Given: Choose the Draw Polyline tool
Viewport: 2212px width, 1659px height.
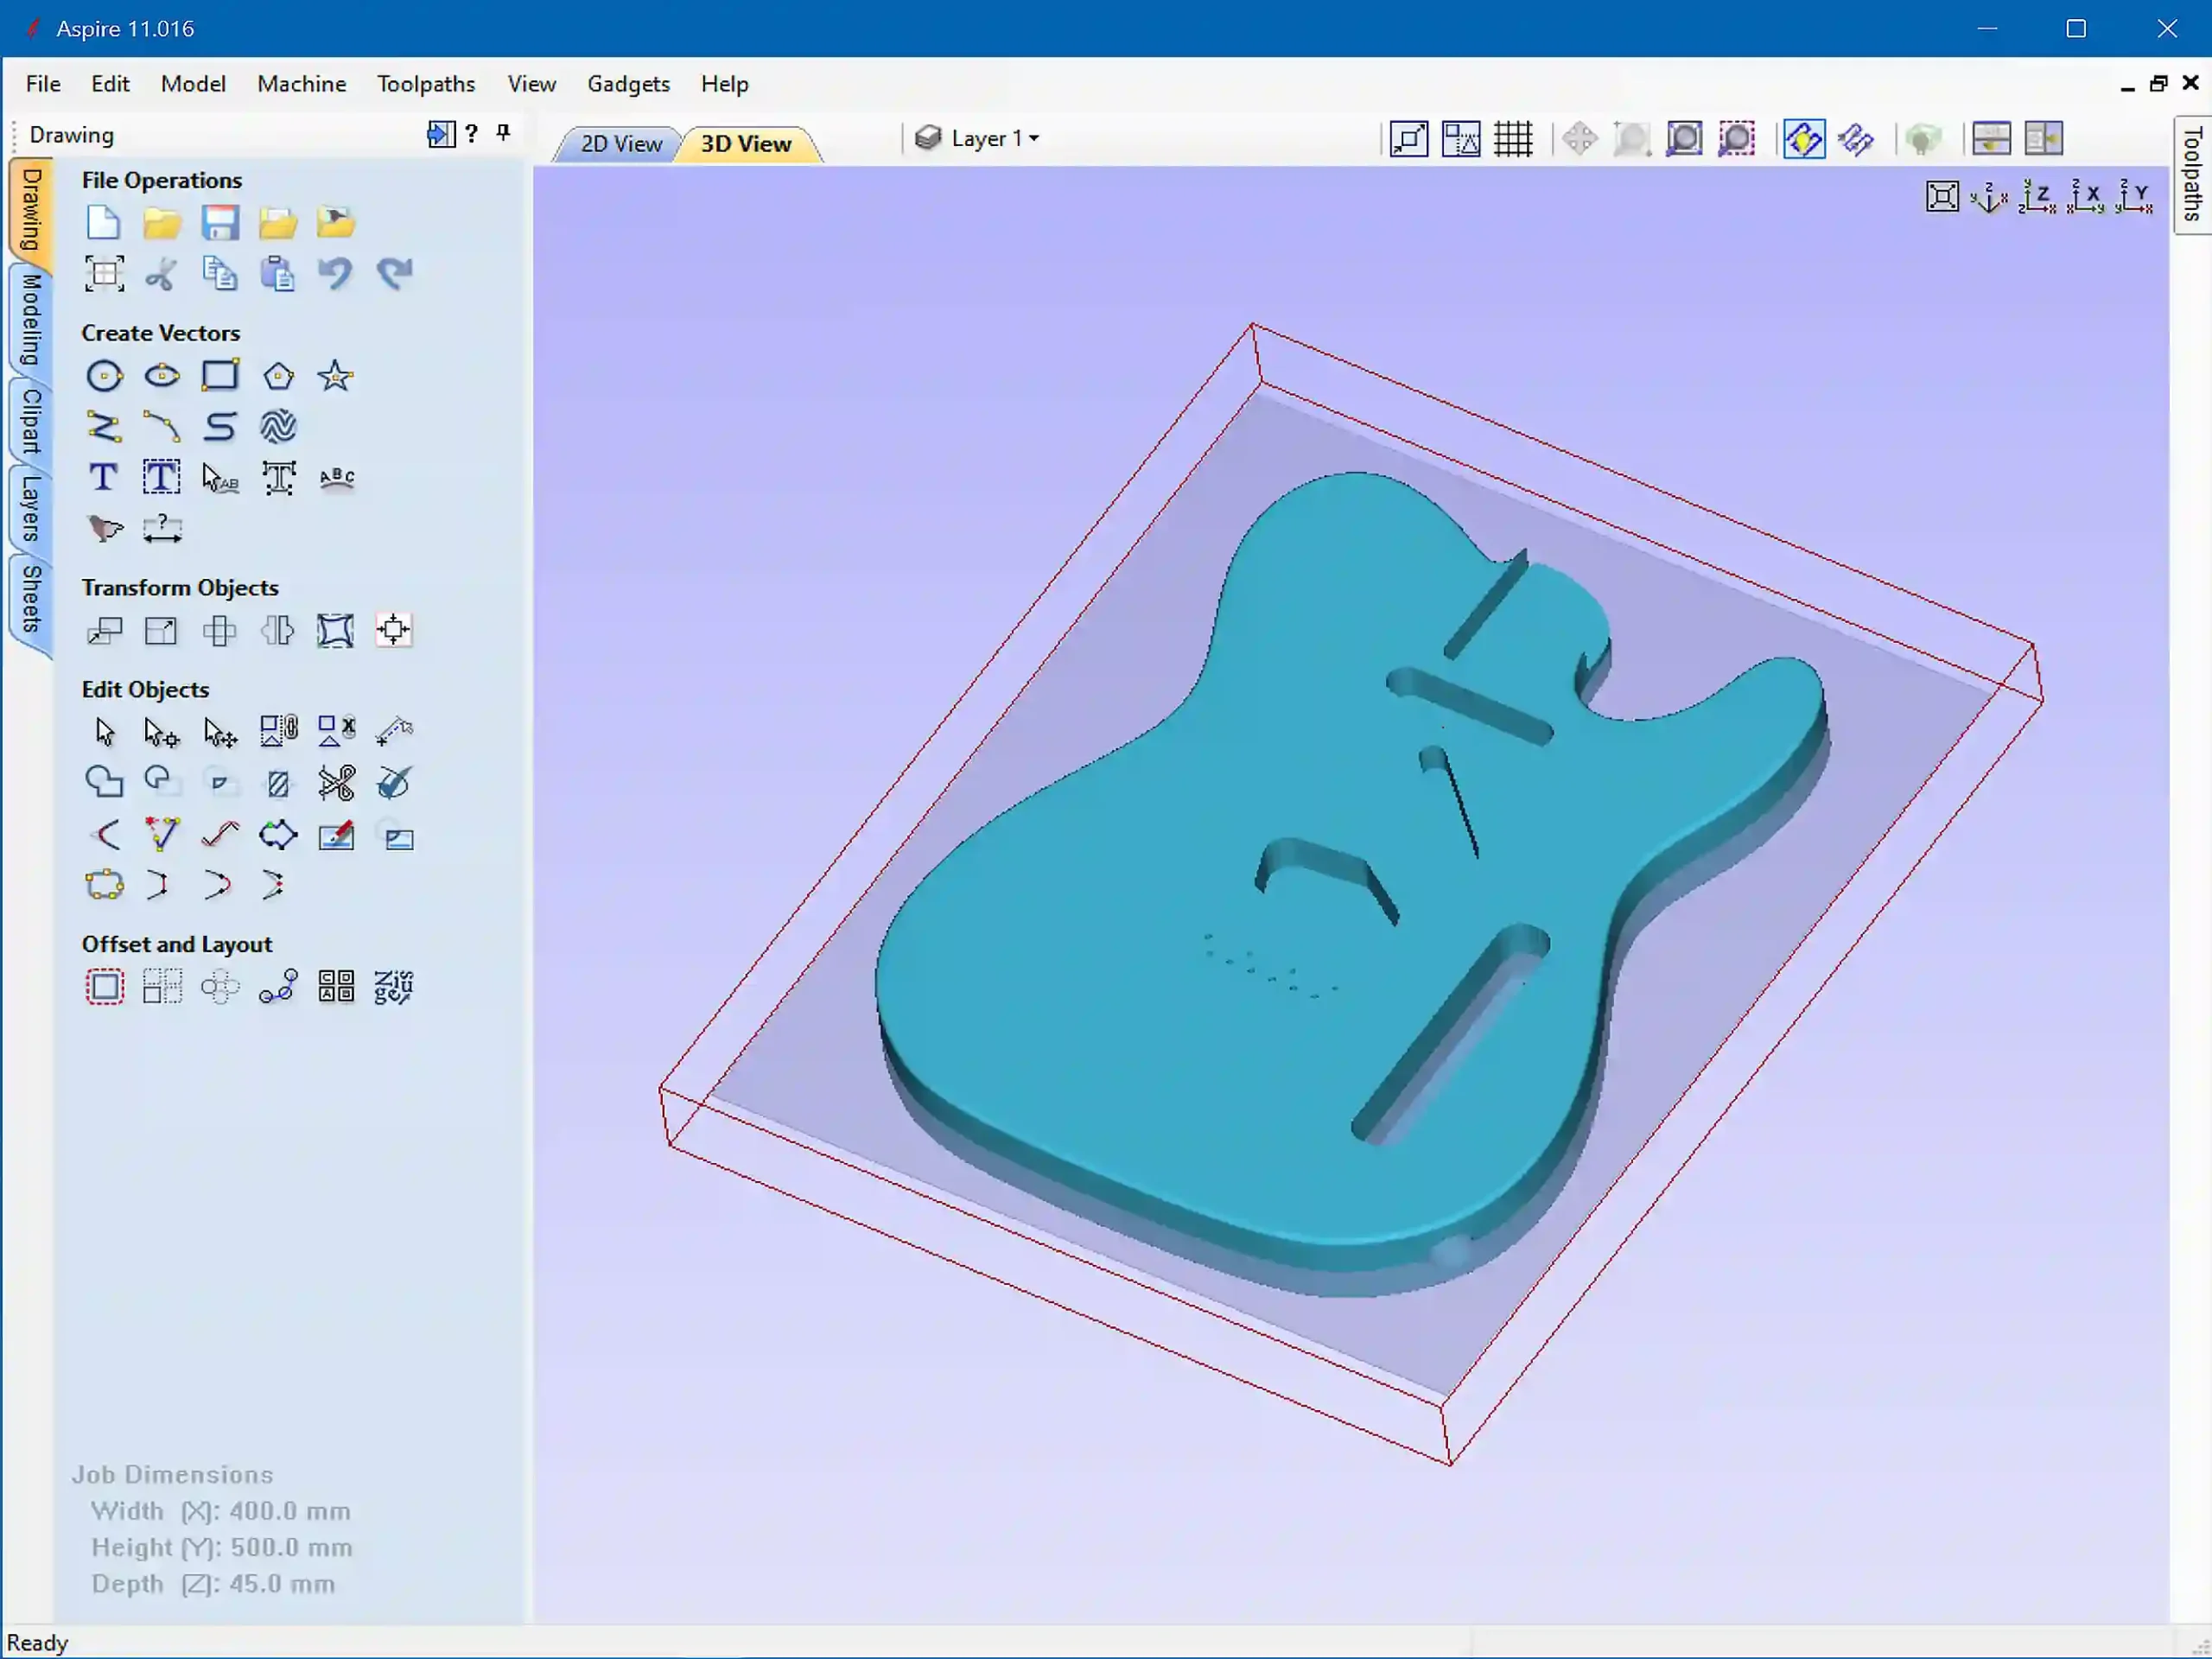Looking at the screenshot, I should 104,427.
